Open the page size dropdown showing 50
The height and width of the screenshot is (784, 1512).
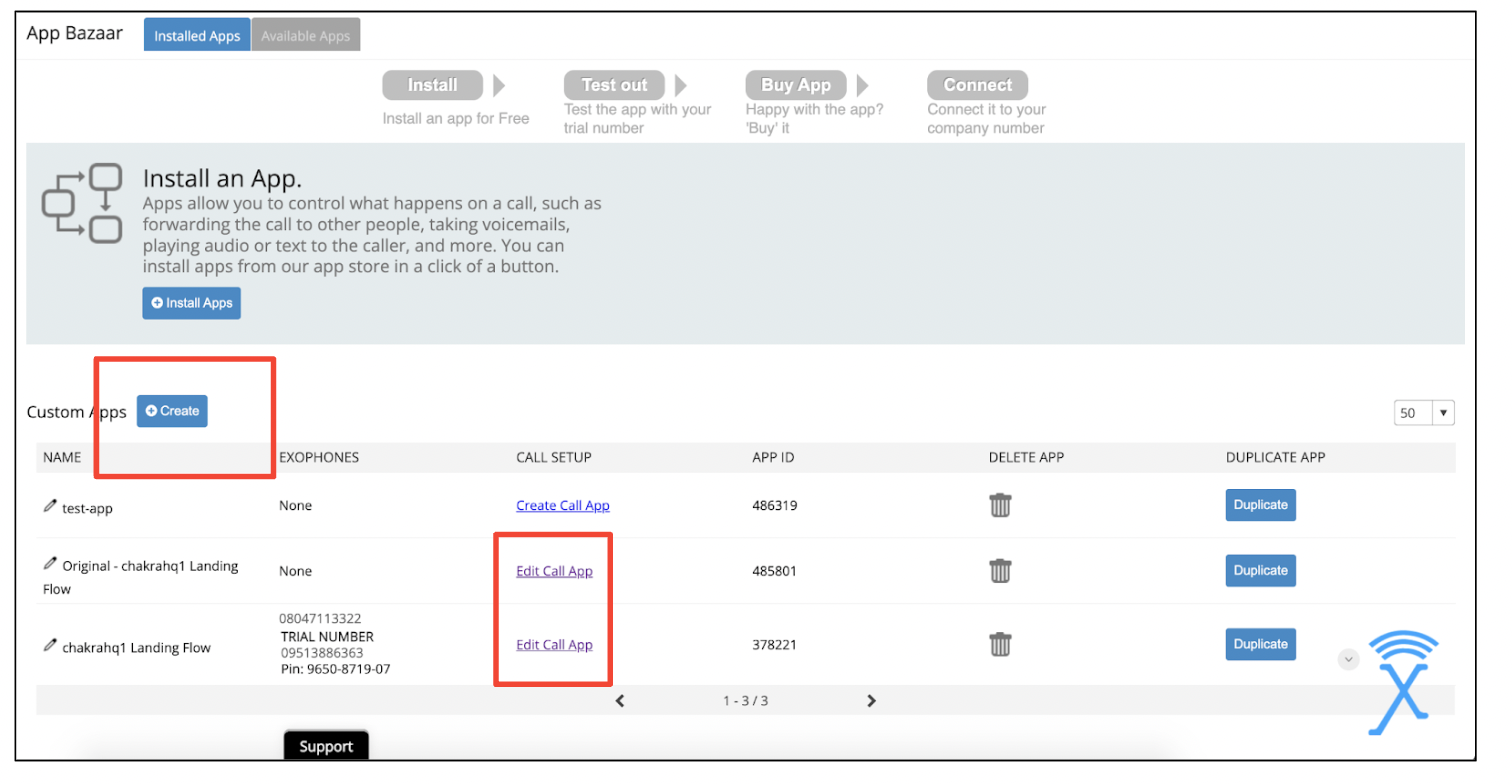[x=1422, y=412]
